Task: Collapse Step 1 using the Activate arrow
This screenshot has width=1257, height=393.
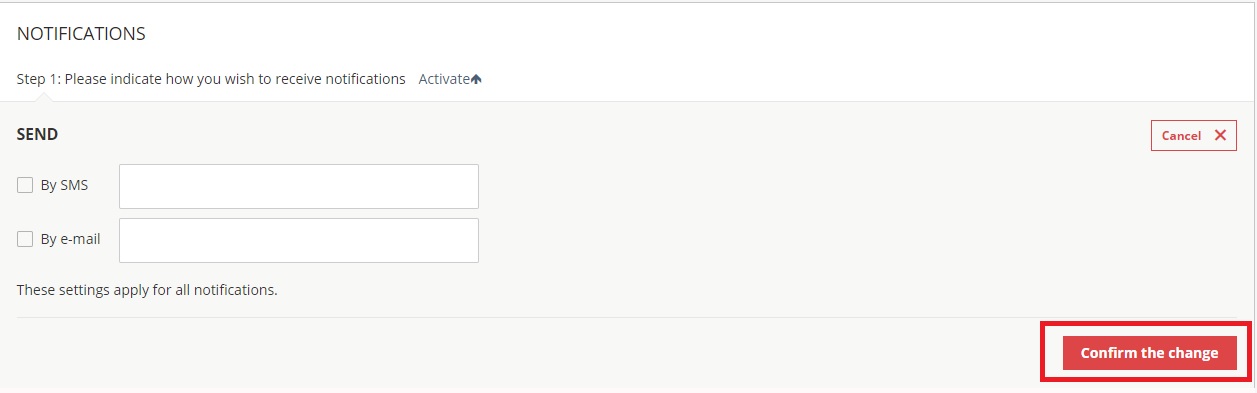Action: (x=476, y=79)
